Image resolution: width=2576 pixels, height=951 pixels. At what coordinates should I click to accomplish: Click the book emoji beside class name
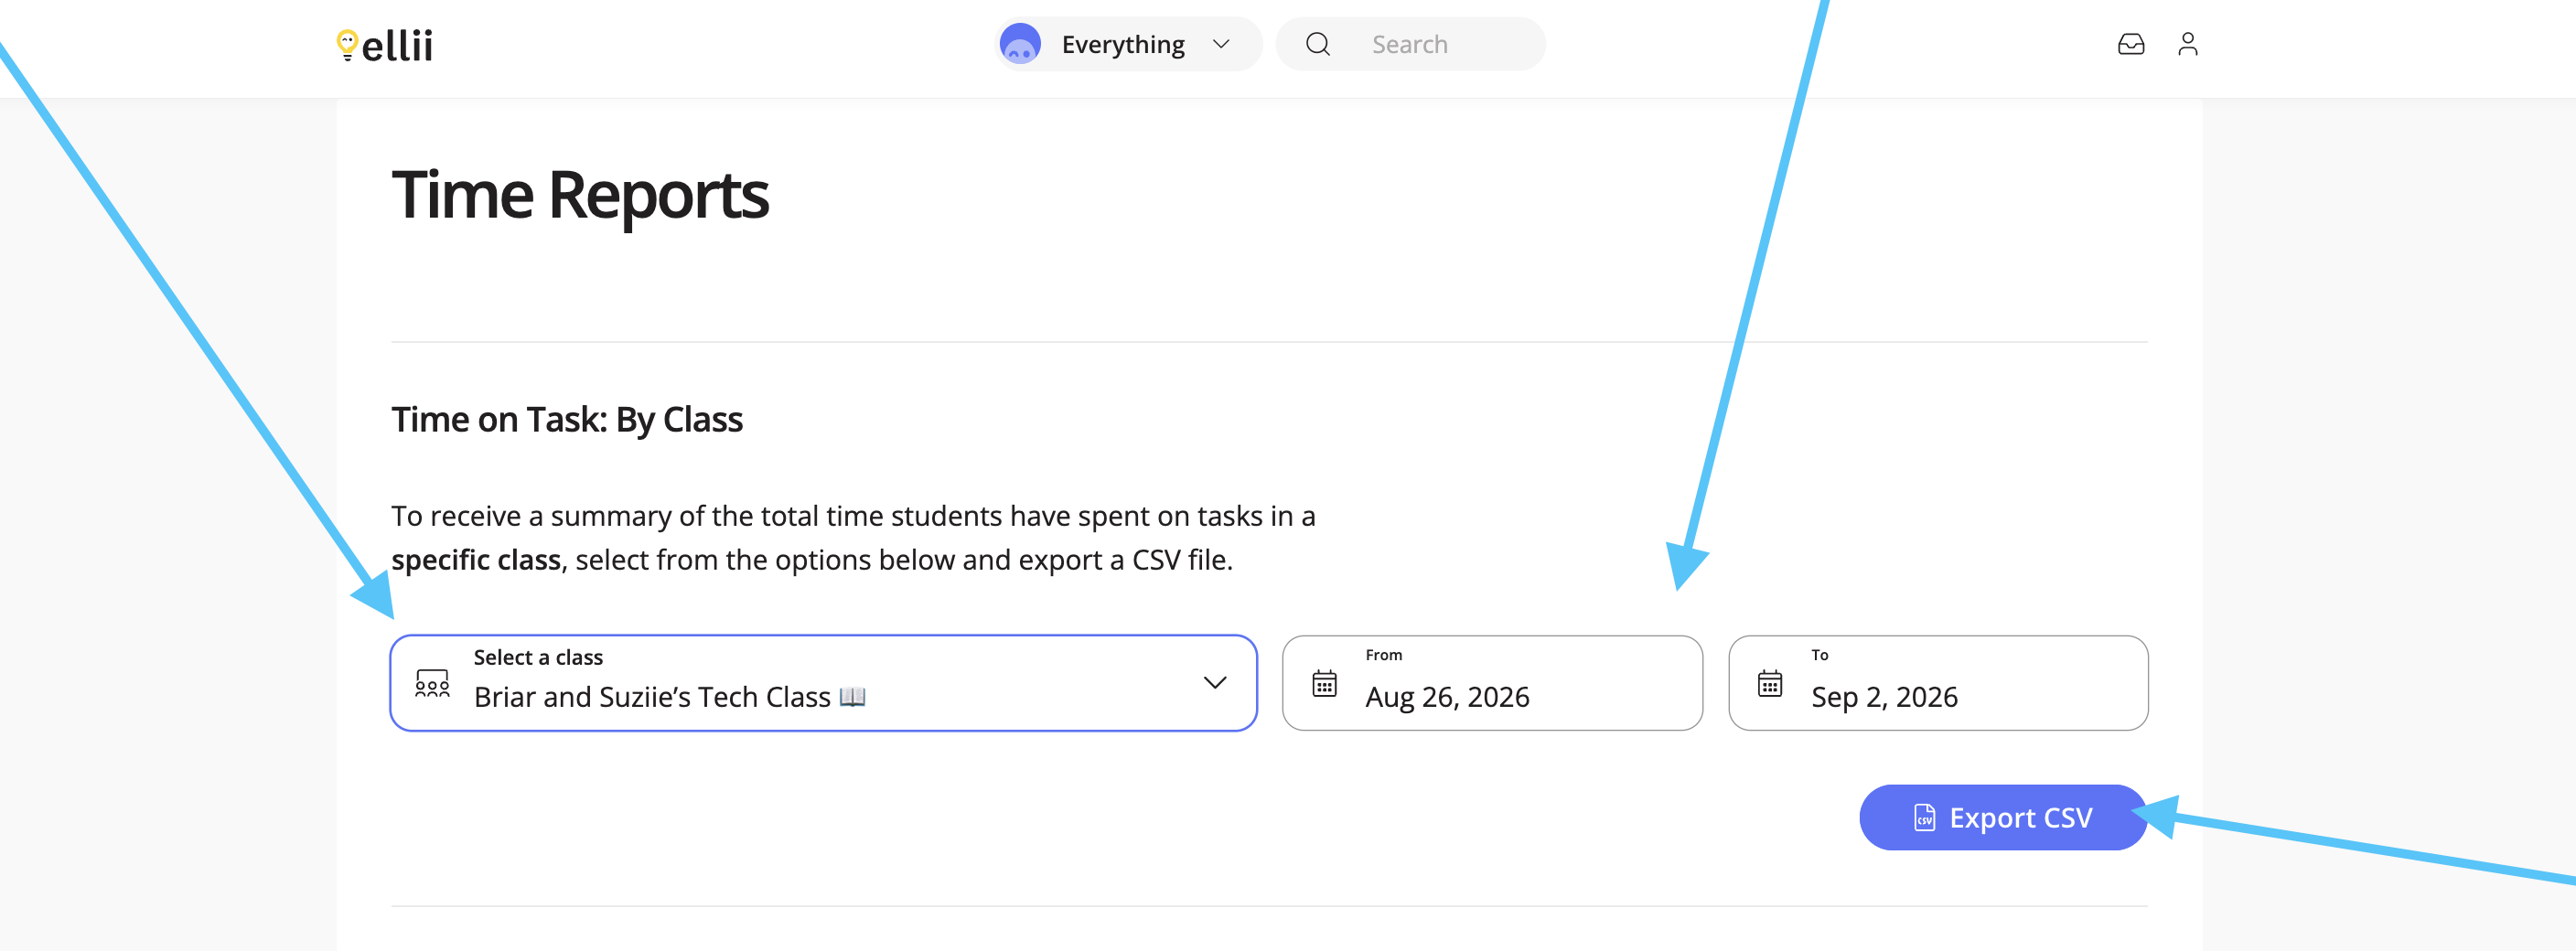click(852, 697)
